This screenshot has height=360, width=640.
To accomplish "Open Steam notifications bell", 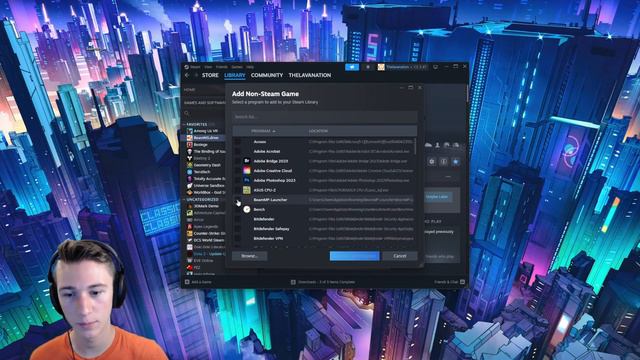I will [x=368, y=67].
